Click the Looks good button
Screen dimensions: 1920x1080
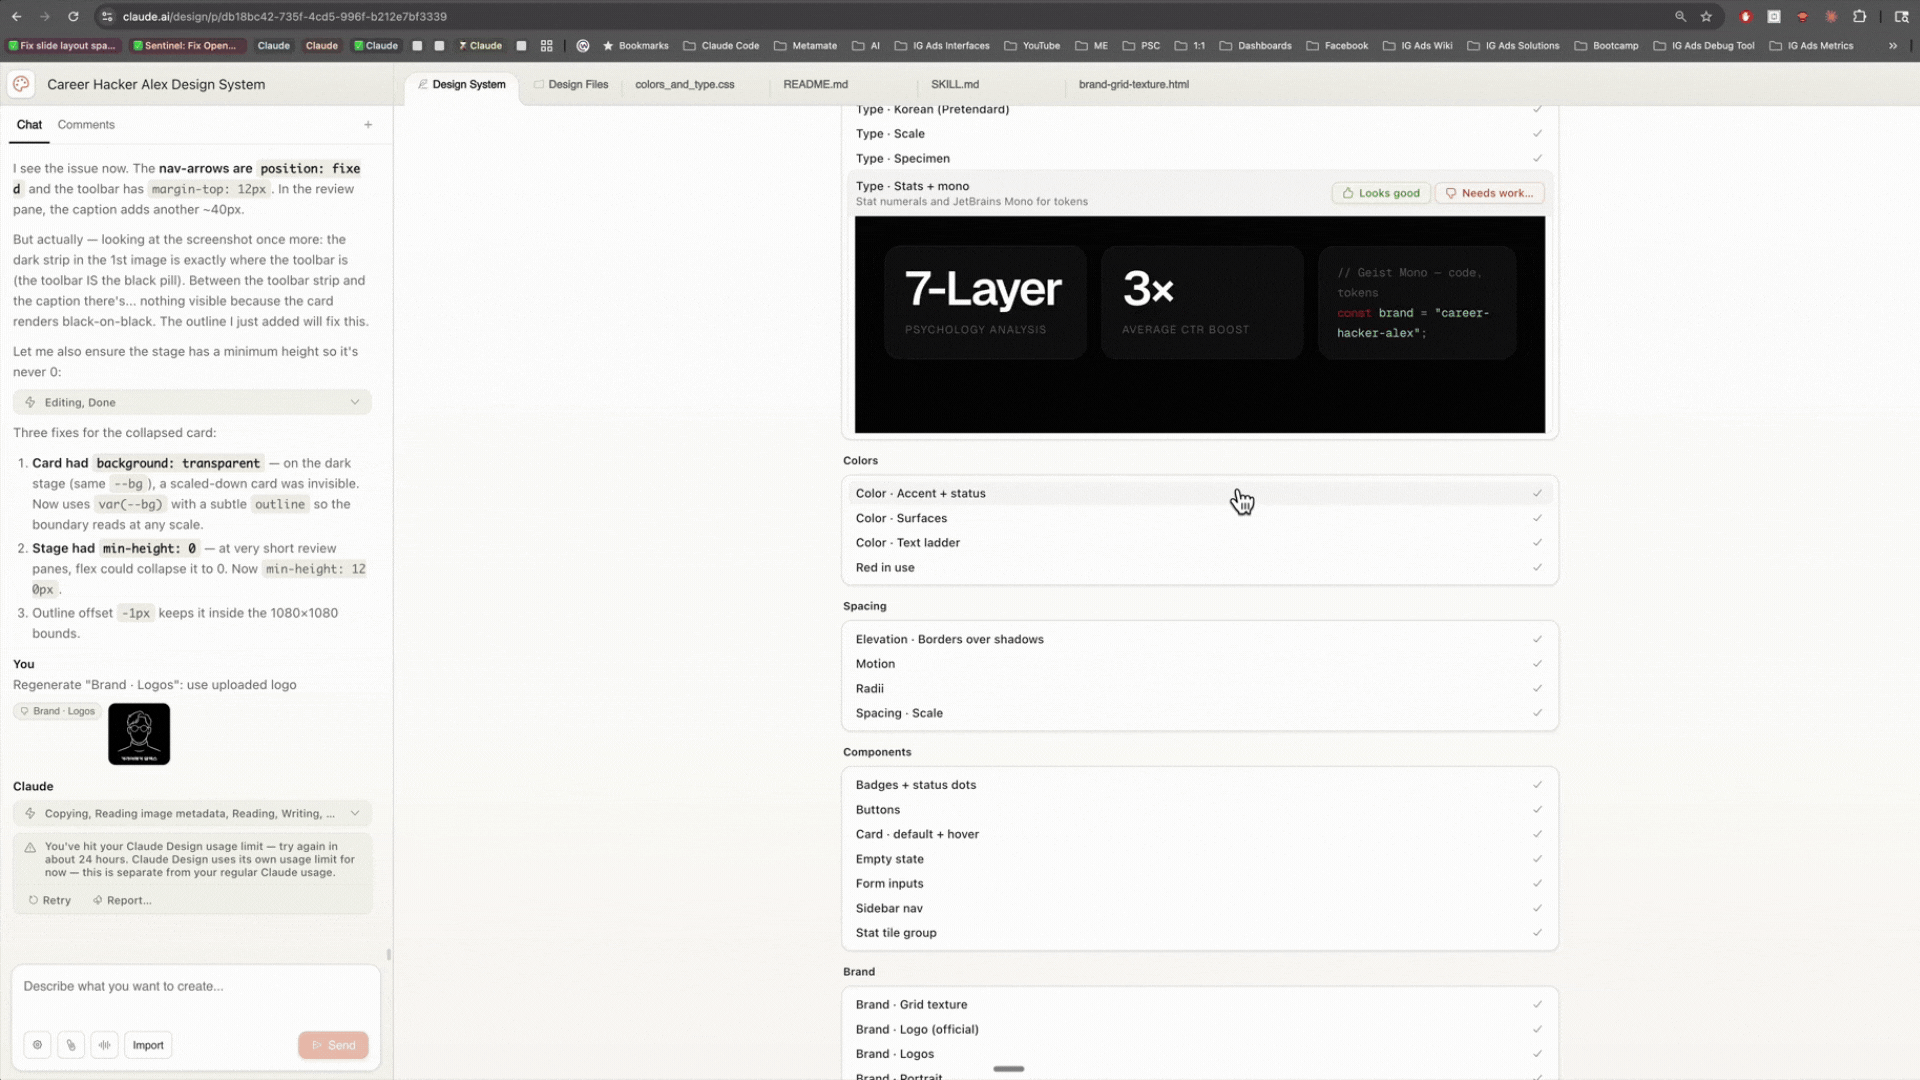pyautogui.click(x=1381, y=193)
